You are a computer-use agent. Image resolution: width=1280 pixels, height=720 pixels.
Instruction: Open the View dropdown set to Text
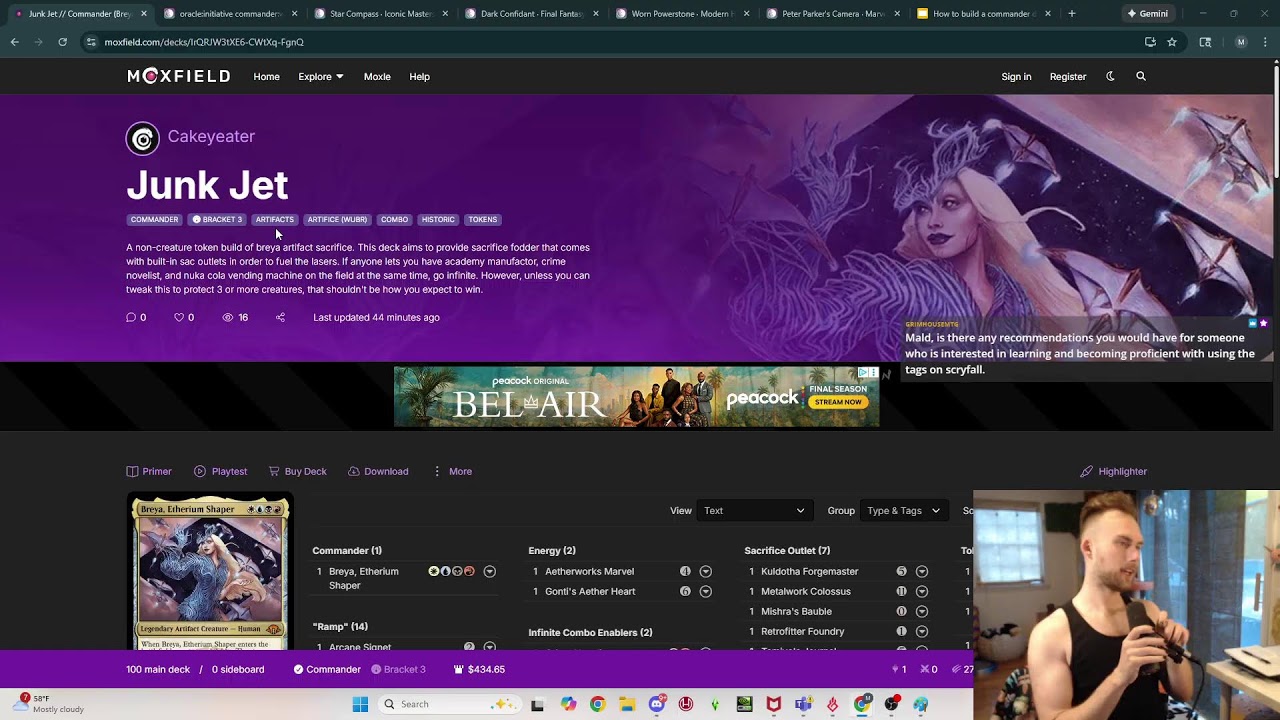[x=753, y=510]
